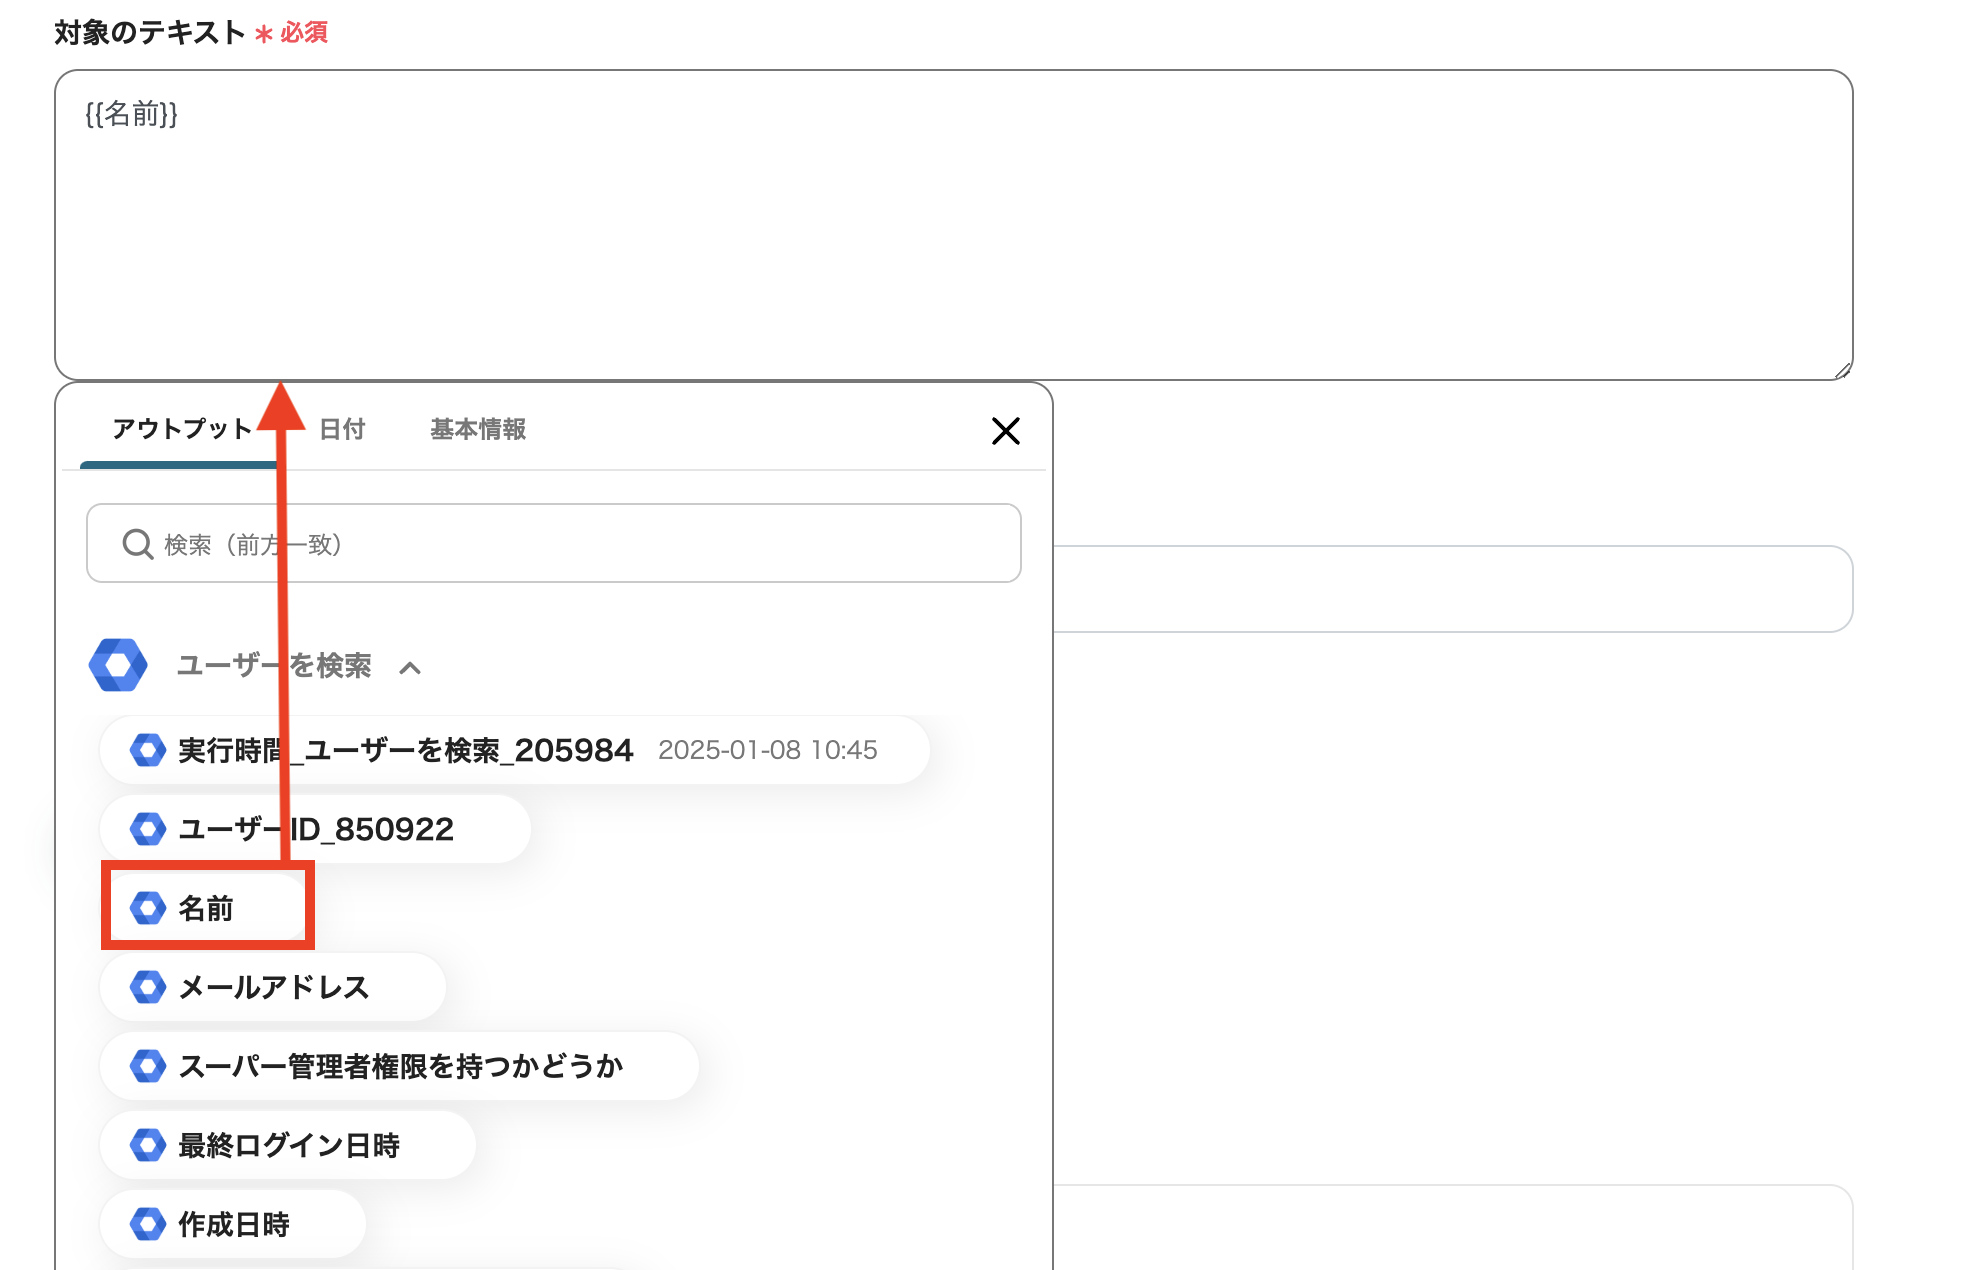Collapse the ユーザーを検索 section chevron
The image size is (1974, 1270).
[410, 668]
